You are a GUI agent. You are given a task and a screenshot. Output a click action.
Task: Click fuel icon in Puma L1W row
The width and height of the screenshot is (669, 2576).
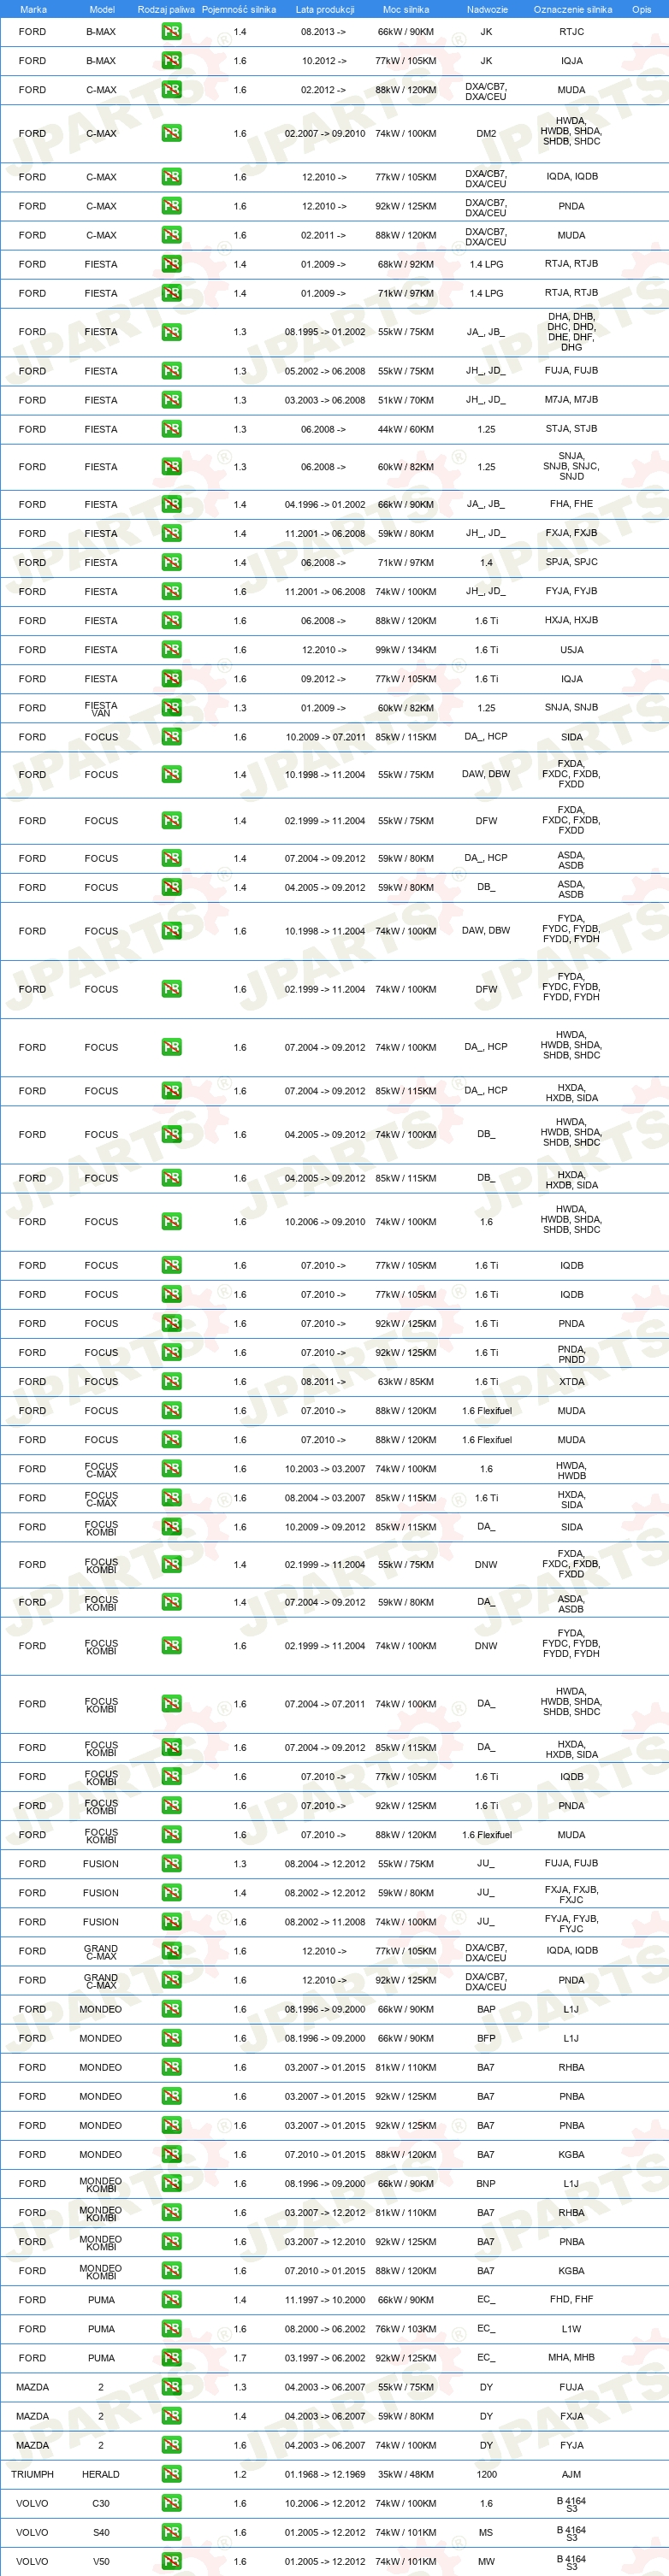tap(171, 2329)
